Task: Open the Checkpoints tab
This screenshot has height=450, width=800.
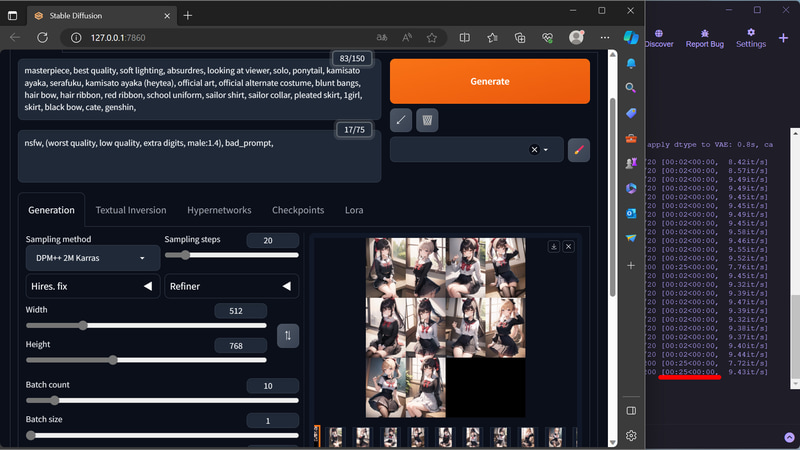Action: [x=298, y=210]
